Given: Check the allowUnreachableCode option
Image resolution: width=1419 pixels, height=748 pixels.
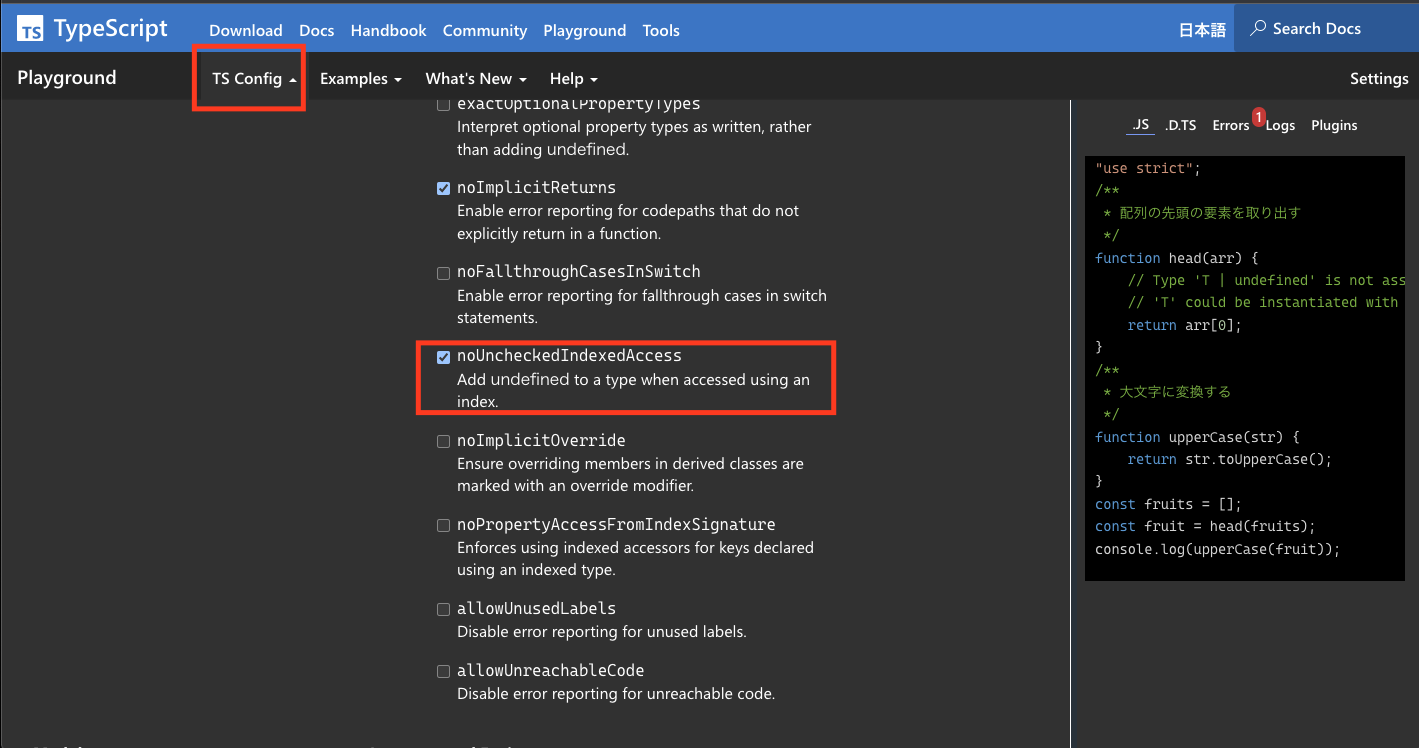Looking at the screenshot, I should point(443,671).
